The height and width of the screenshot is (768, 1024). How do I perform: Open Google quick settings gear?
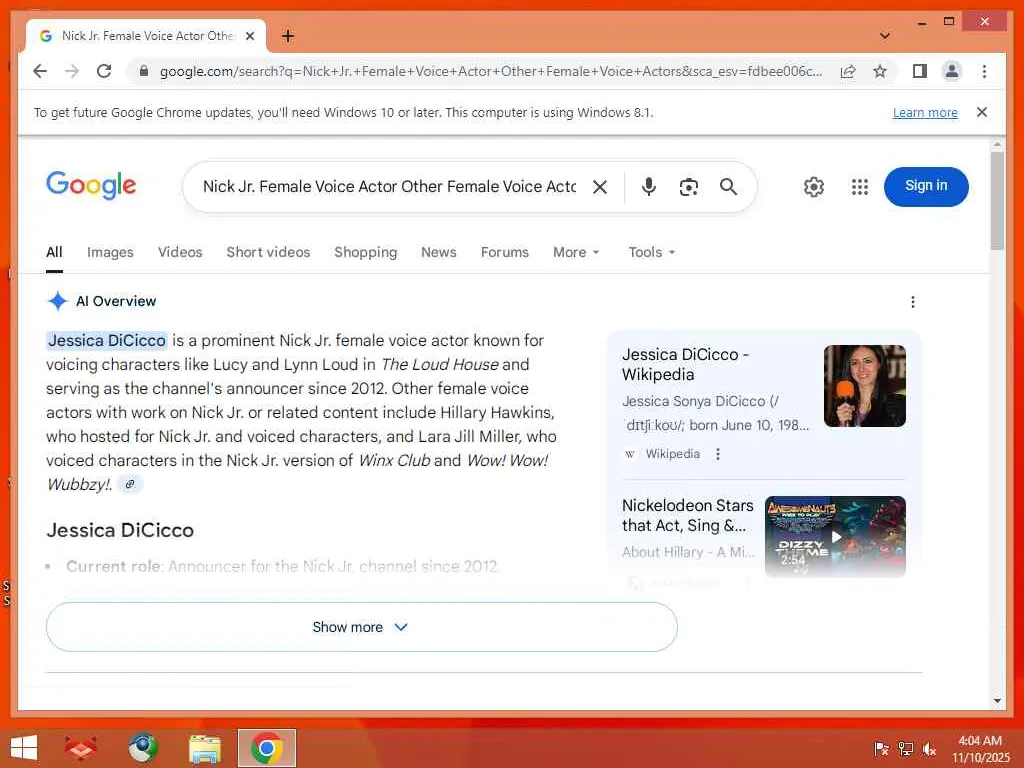click(x=814, y=187)
